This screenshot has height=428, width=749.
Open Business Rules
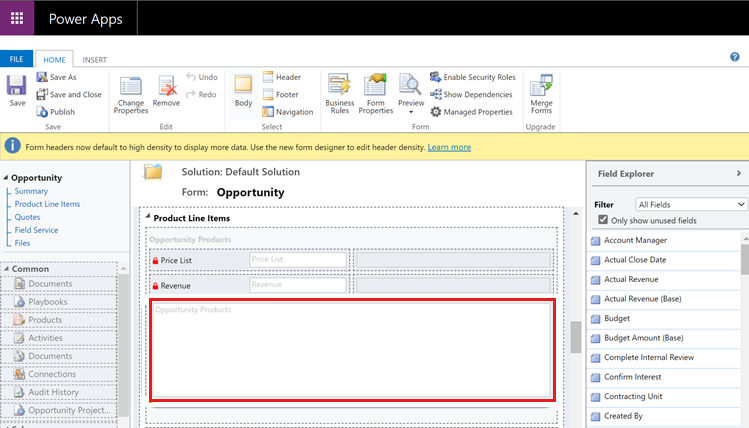pos(340,94)
